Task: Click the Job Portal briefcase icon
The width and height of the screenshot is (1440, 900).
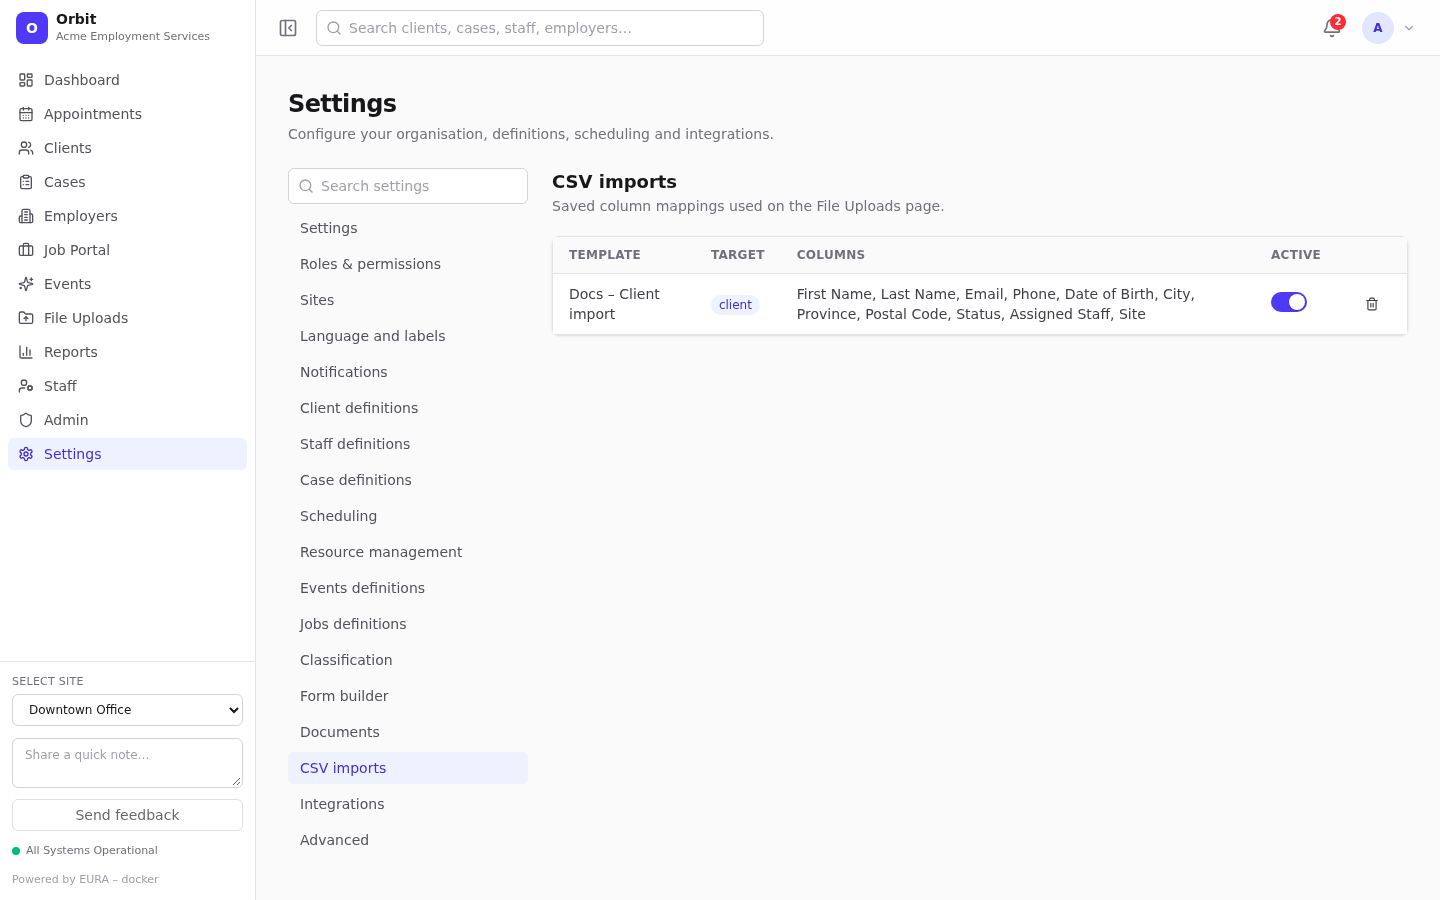Action: tap(26, 250)
